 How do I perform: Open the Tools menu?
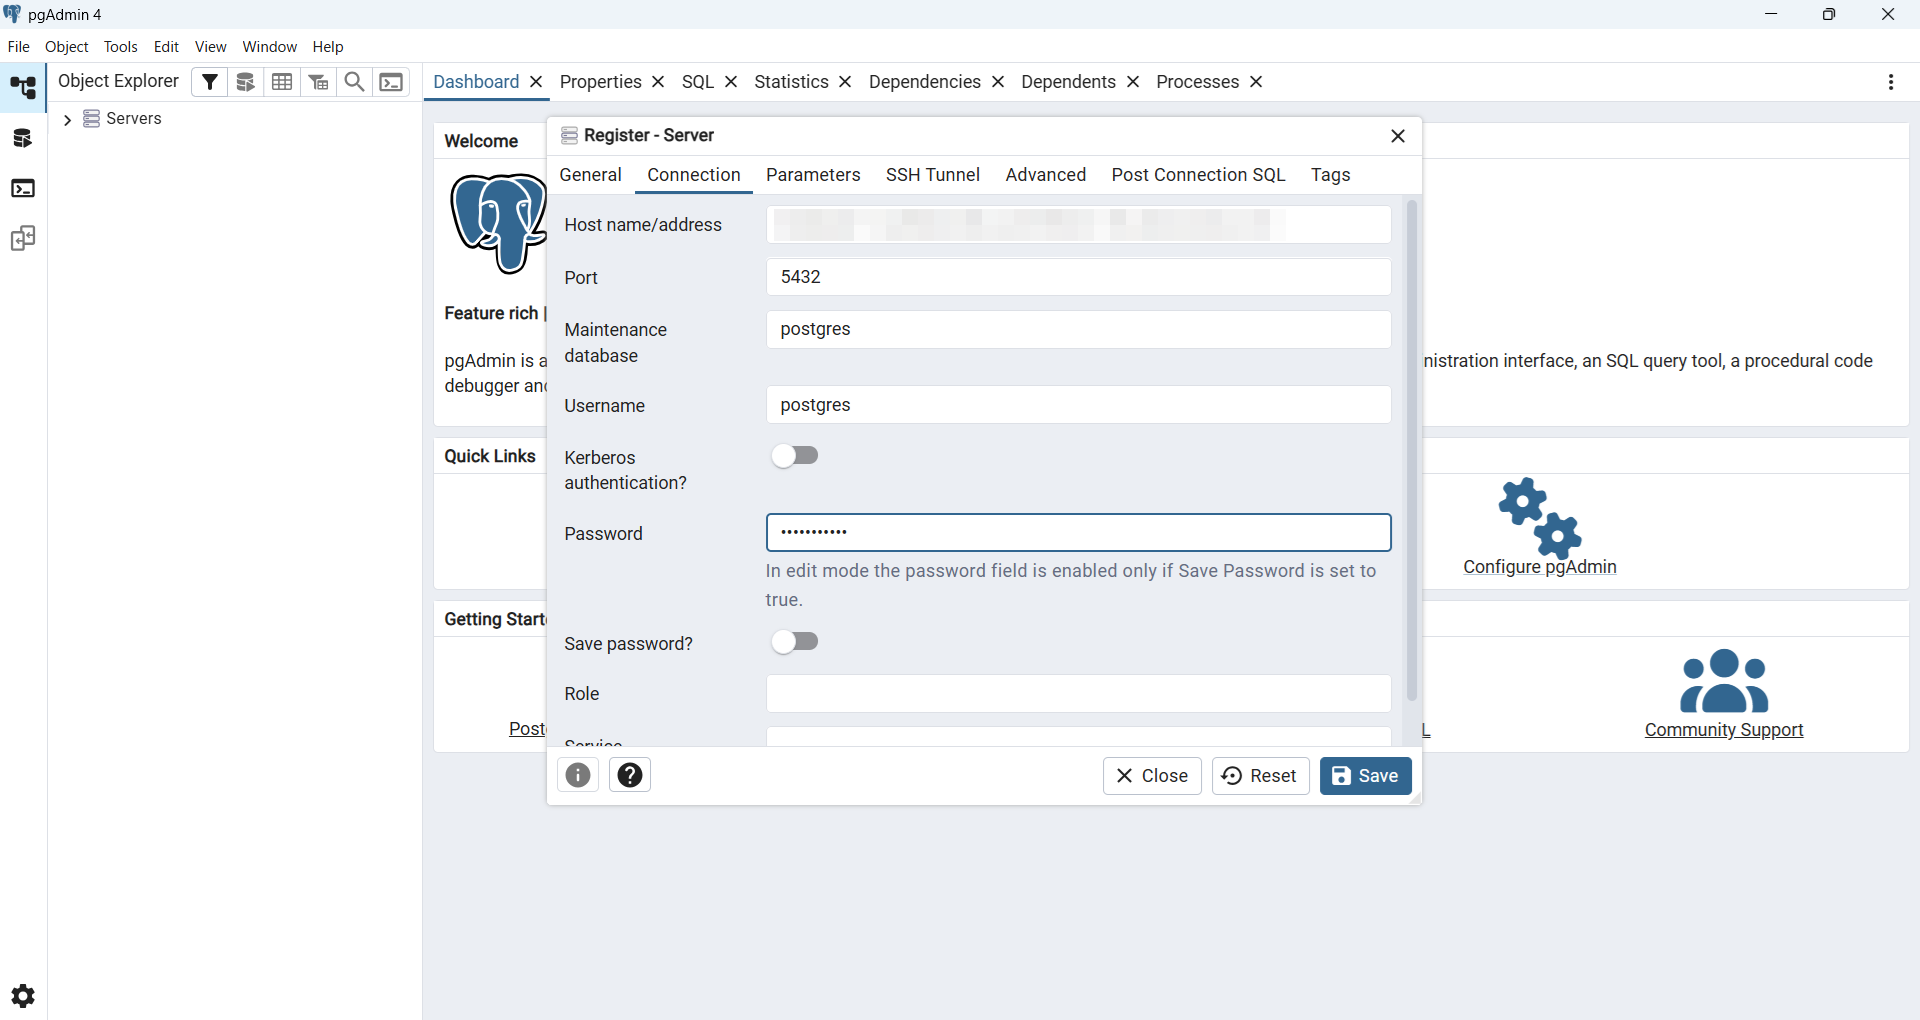120,47
